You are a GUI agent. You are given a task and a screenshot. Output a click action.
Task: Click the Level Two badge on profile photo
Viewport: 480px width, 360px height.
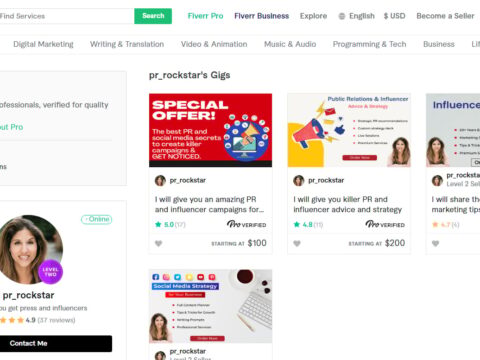tap(51, 272)
